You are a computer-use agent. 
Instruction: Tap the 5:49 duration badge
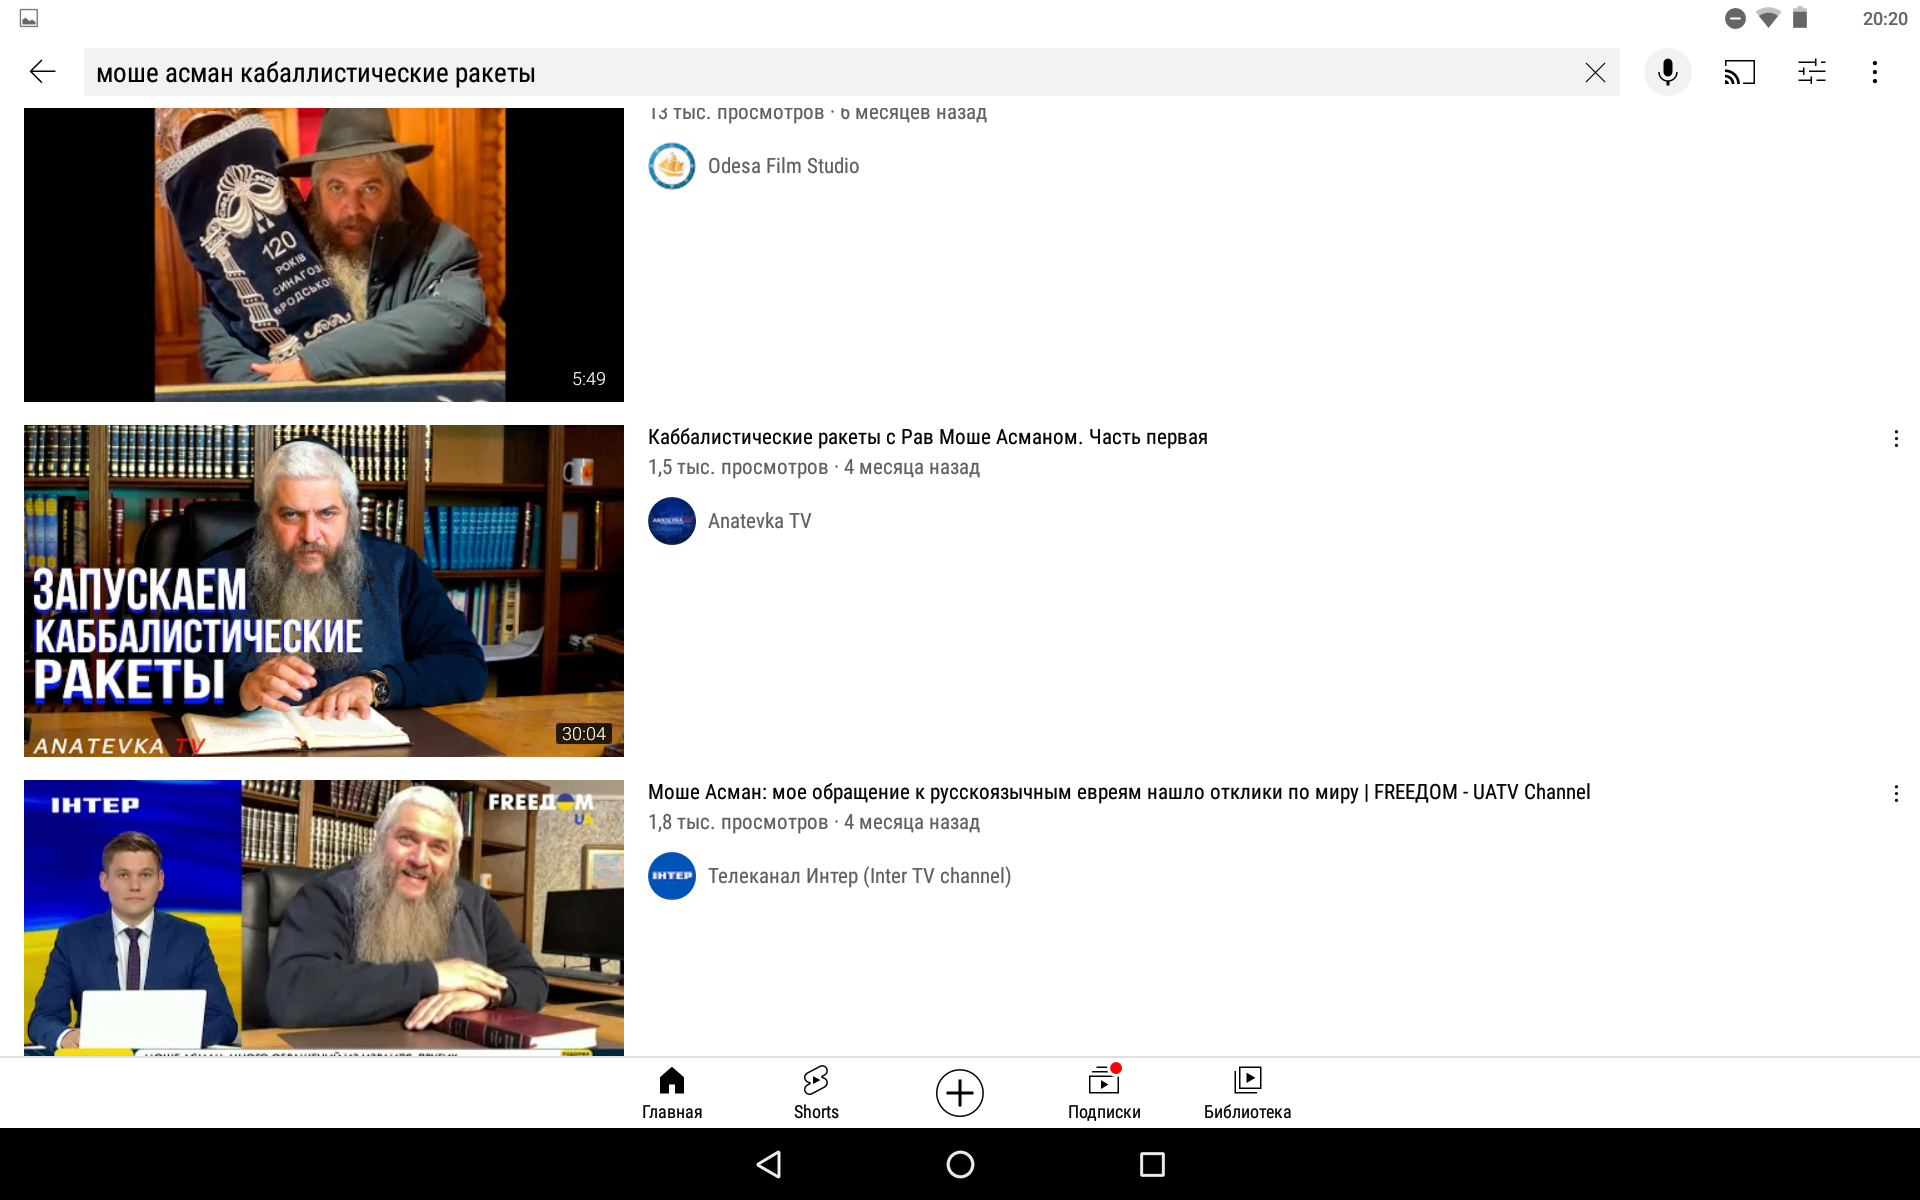coord(589,379)
